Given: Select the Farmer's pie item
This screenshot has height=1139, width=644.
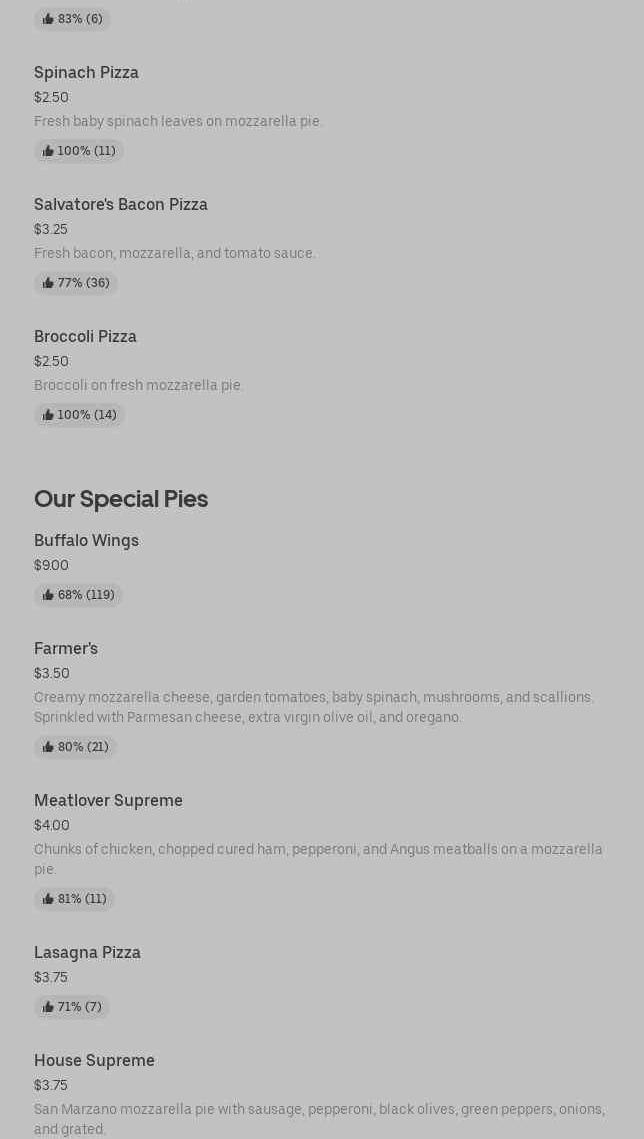Looking at the screenshot, I should pyautogui.click(x=66, y=649).
